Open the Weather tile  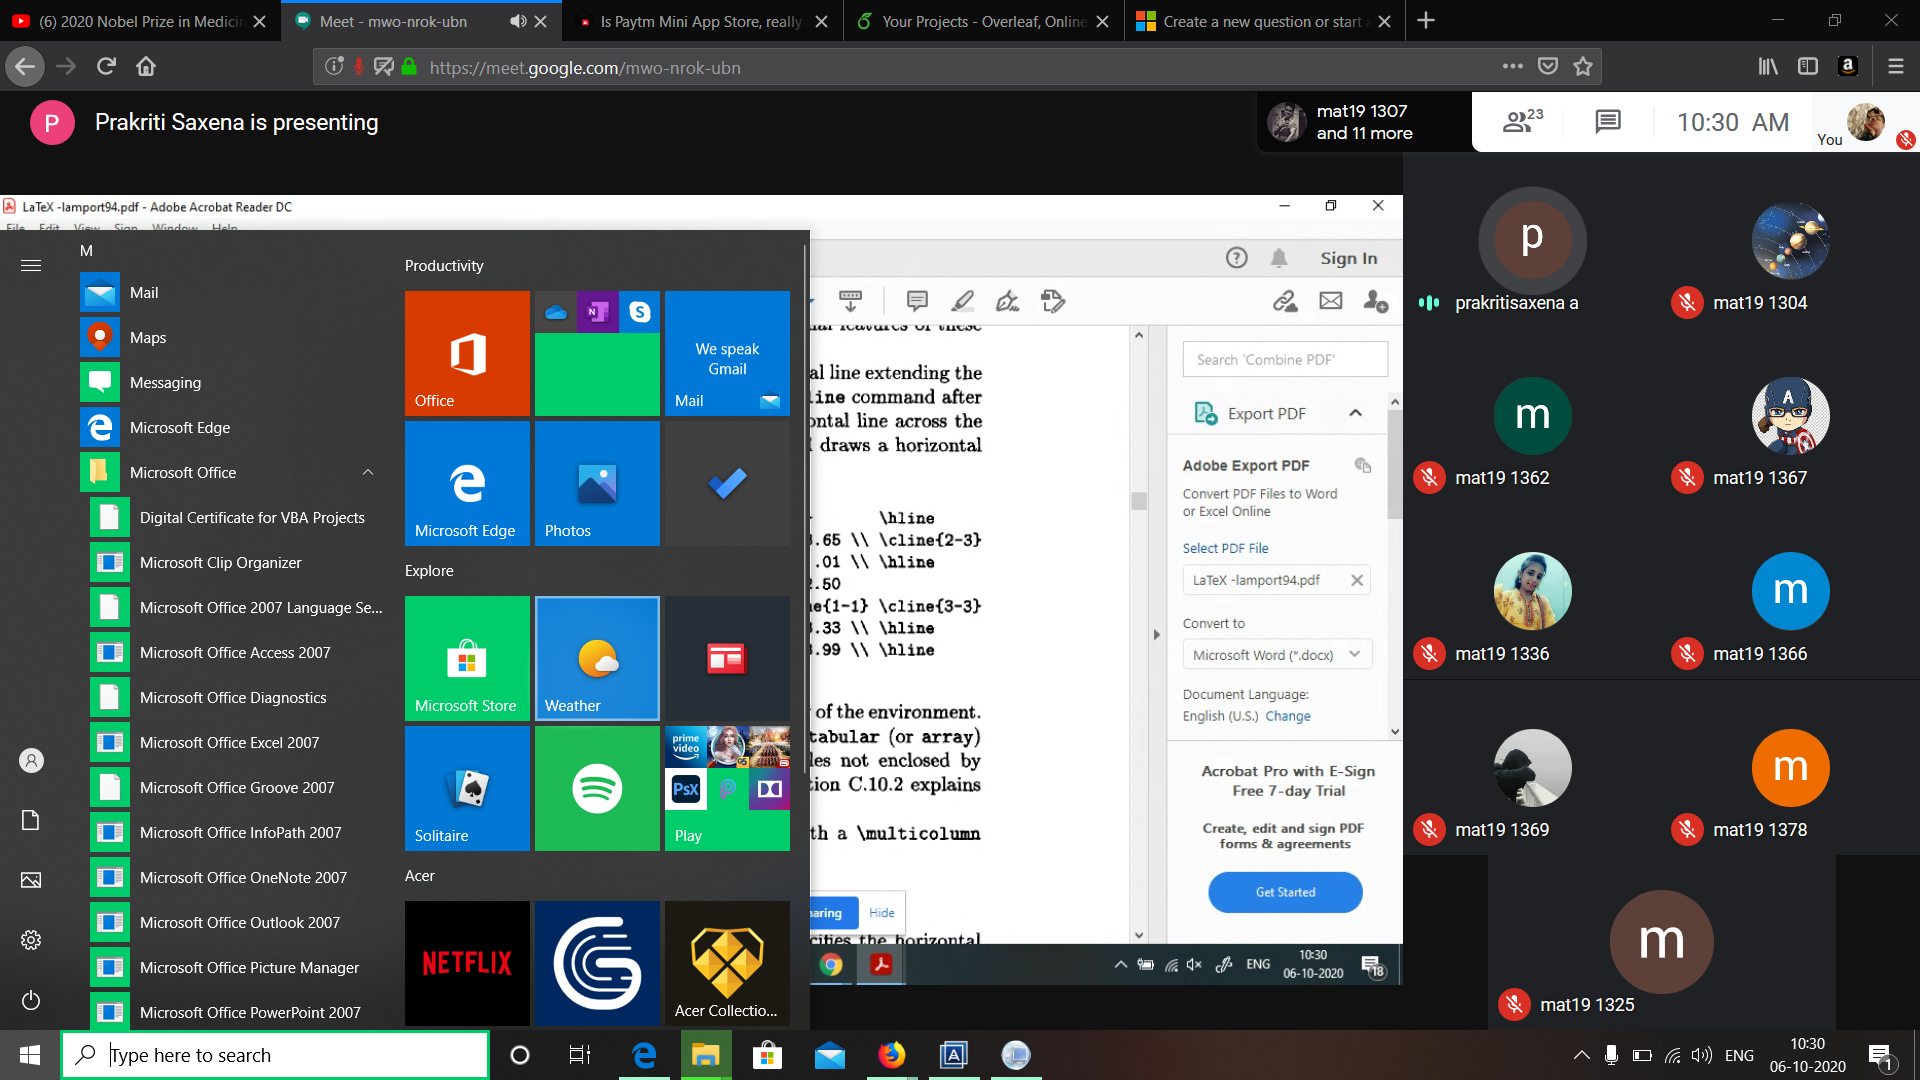pyautogui.click(x=597, y=658)
